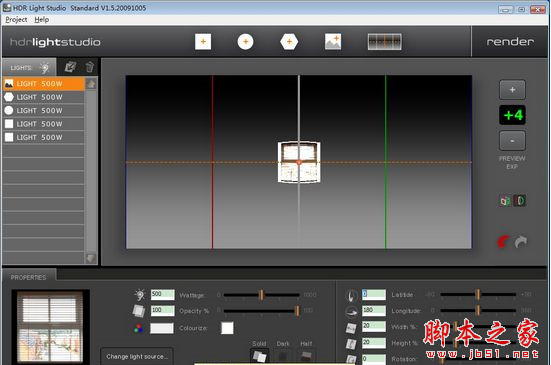Click the Longitude field showing 180
Screen dimensions: 551x365
click(374, 310)
